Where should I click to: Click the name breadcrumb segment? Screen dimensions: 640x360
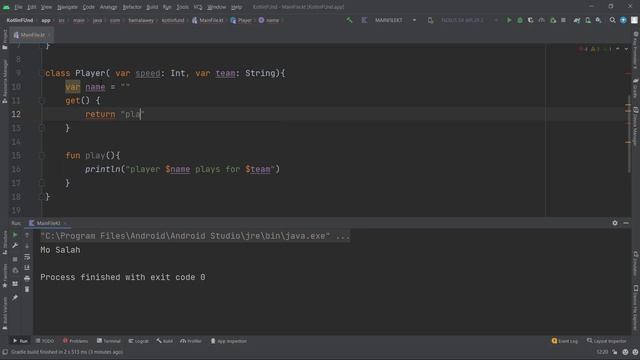[x=269, y=20]
